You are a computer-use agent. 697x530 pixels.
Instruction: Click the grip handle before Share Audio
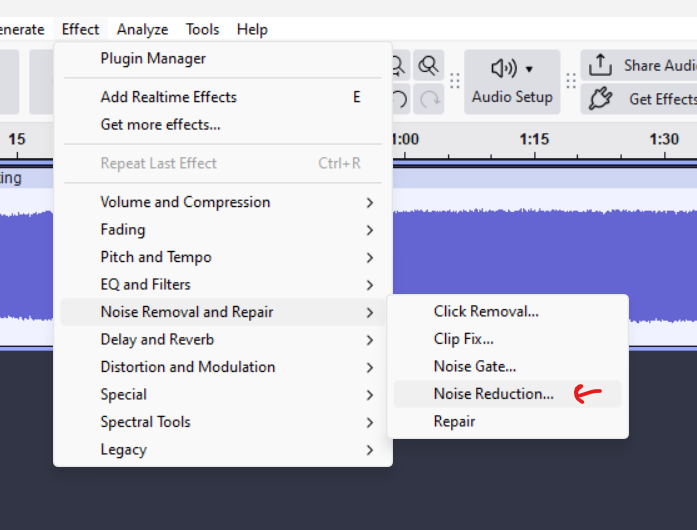[x=572, y=81]
